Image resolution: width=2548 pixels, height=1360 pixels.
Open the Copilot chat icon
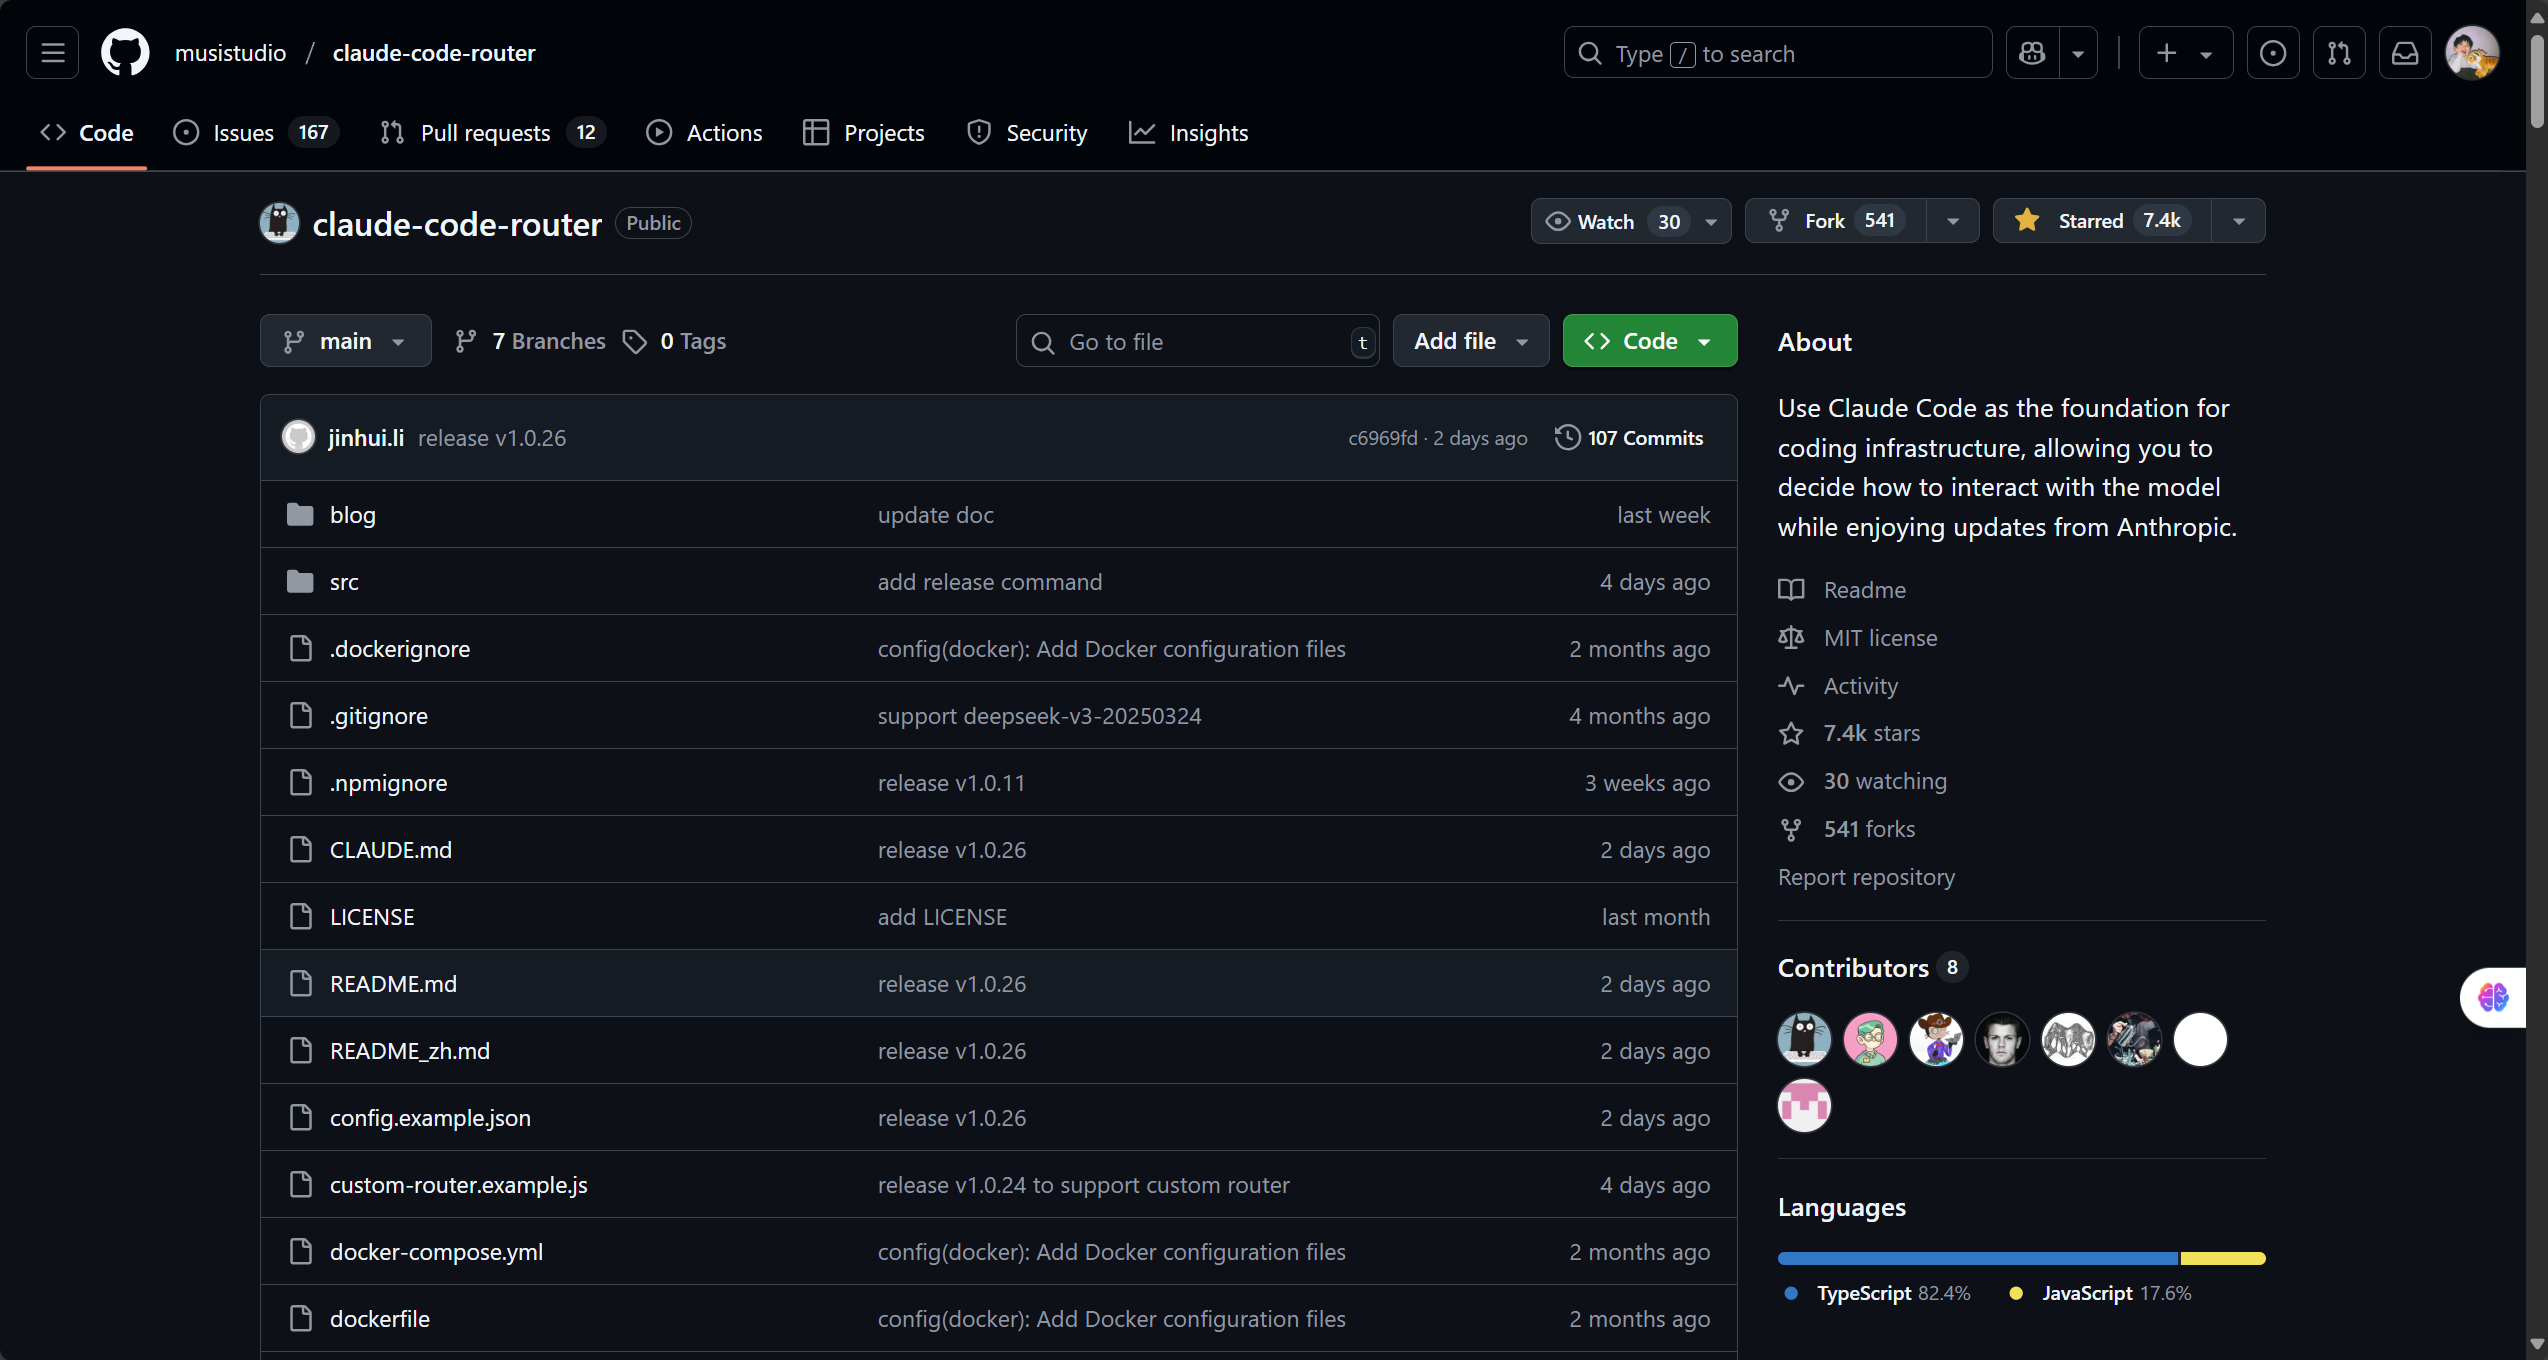tap(2032, 53)
